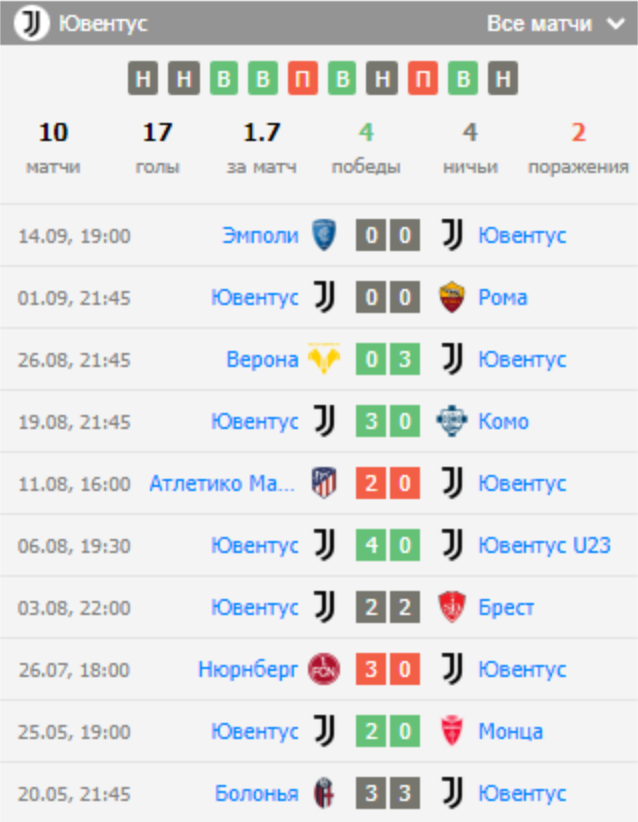Click the first 'Н' form badge

(142, 79)
